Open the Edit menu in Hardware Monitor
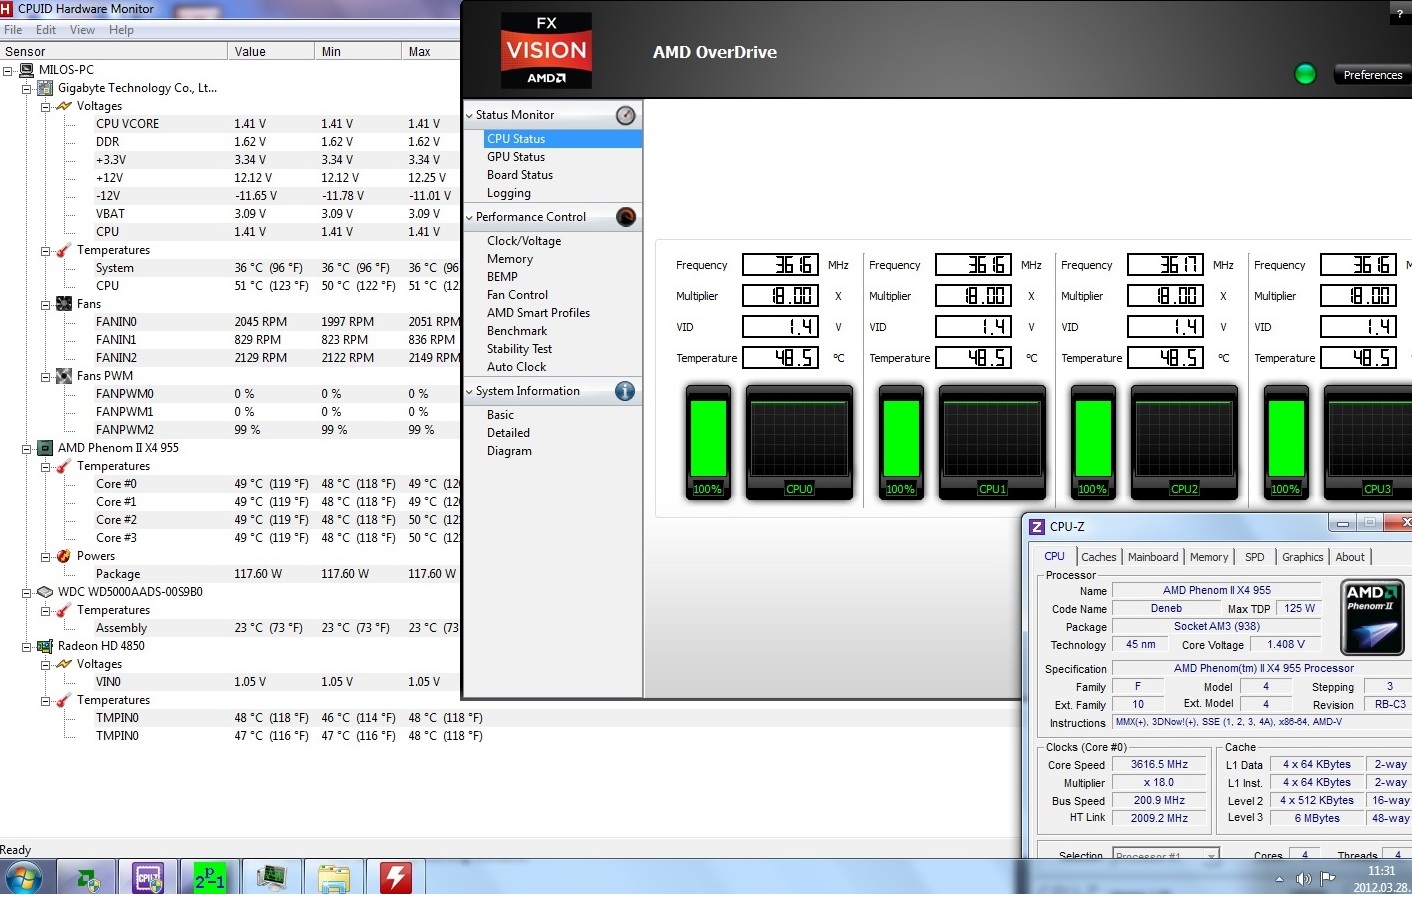Image resolution: width=1412 pixels, height=897 pixels. [x=46, y=30]
